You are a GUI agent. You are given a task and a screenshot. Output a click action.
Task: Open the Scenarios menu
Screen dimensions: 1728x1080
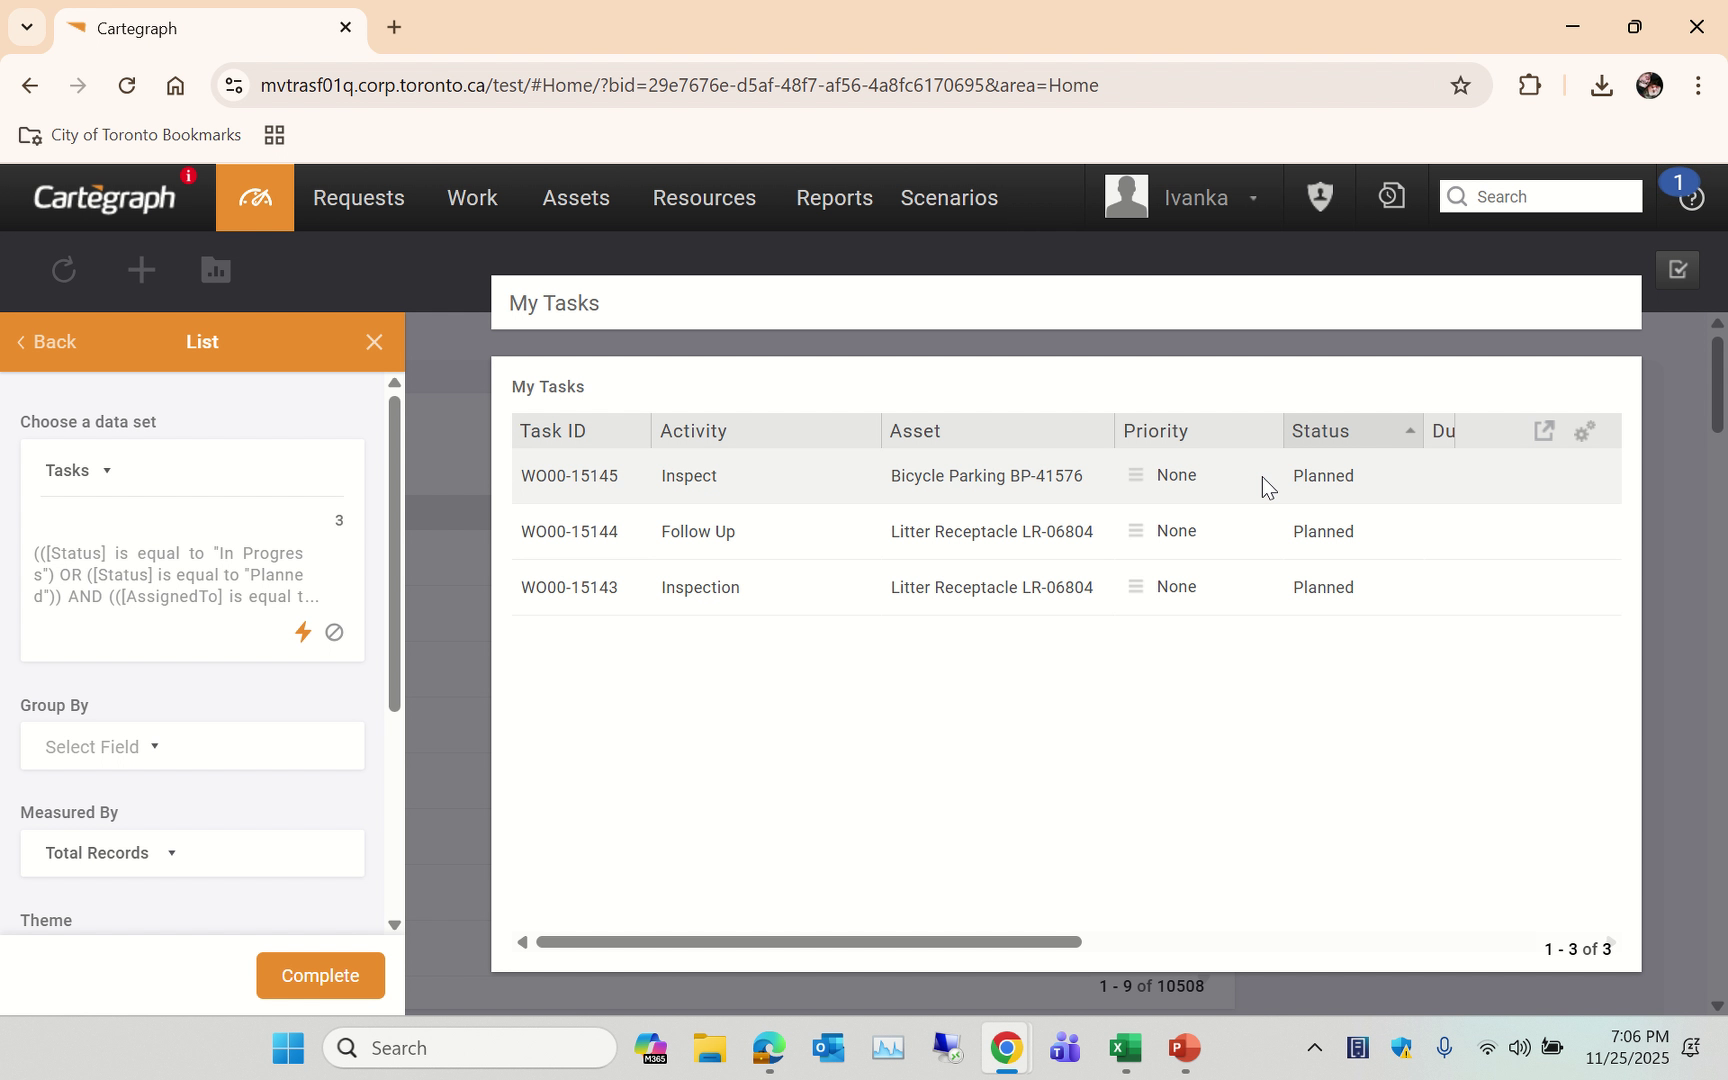(948, 198)
